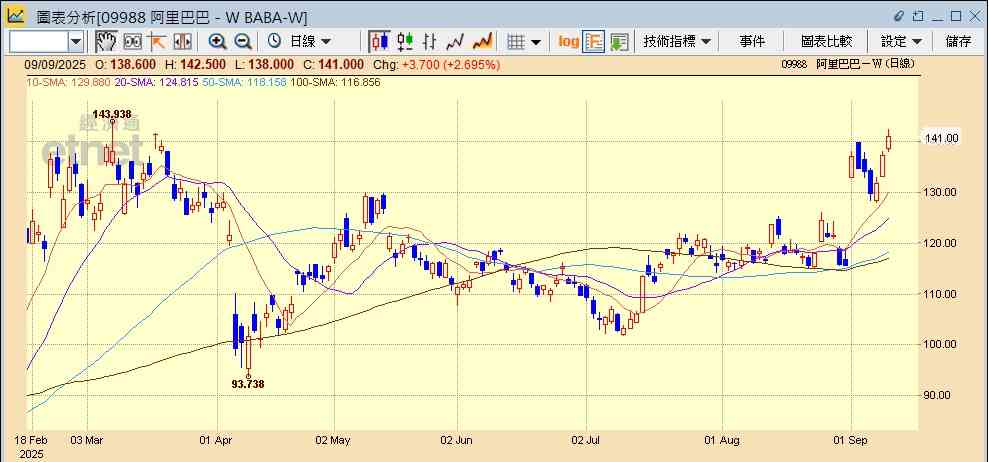
Task: Click the 03 Mar date axis label
Action: pyautogui.click(x=88, y=440)
